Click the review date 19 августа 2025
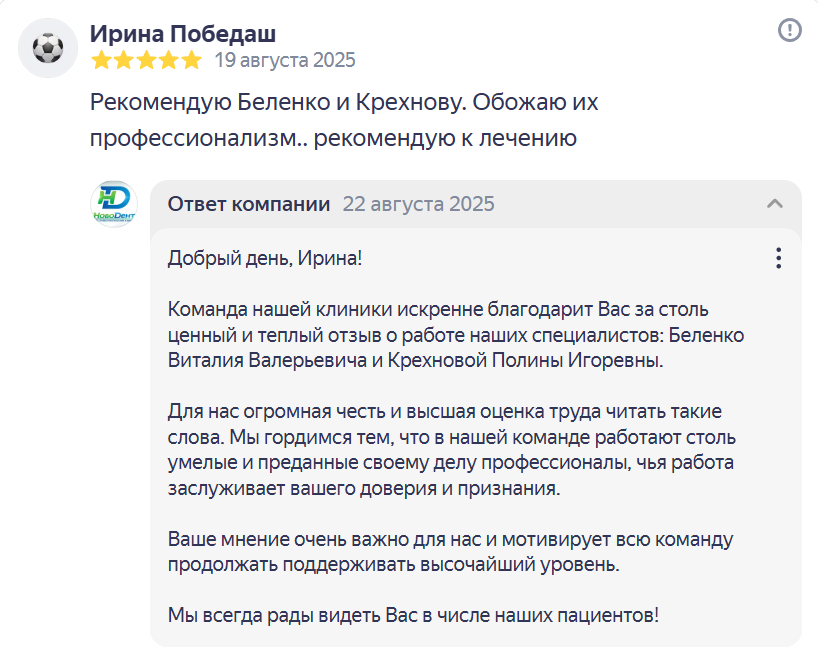 click(285, 60)
